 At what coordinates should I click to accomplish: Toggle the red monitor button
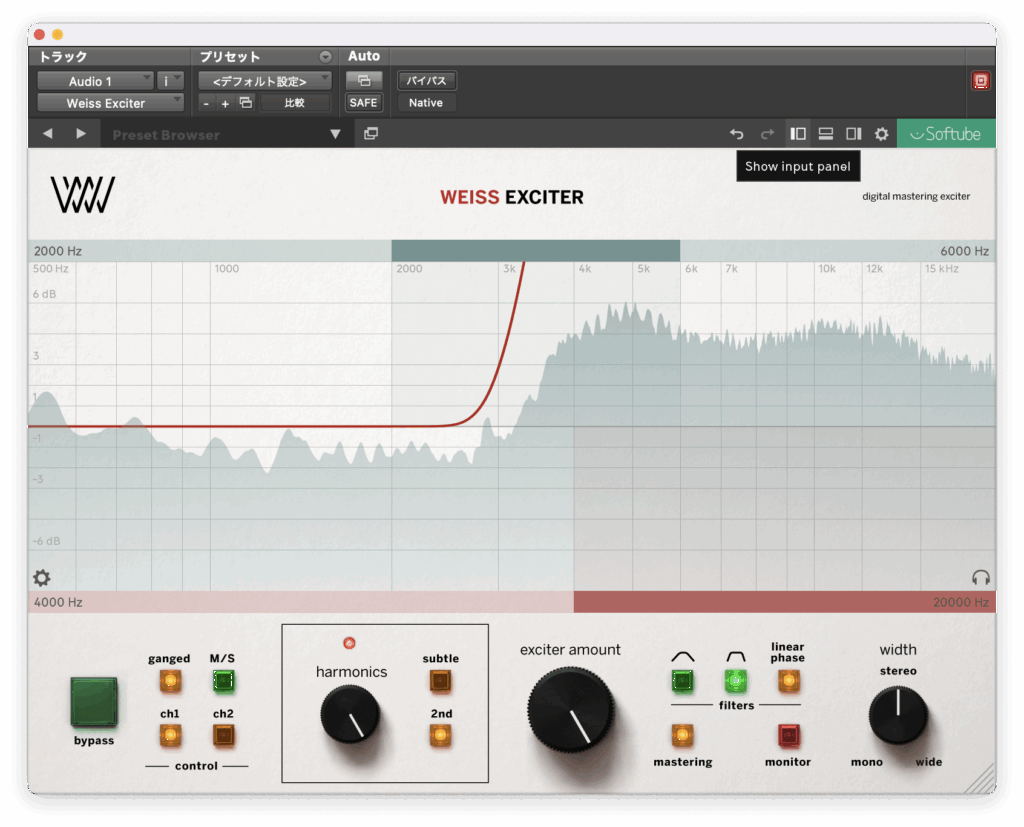(789, 736)
